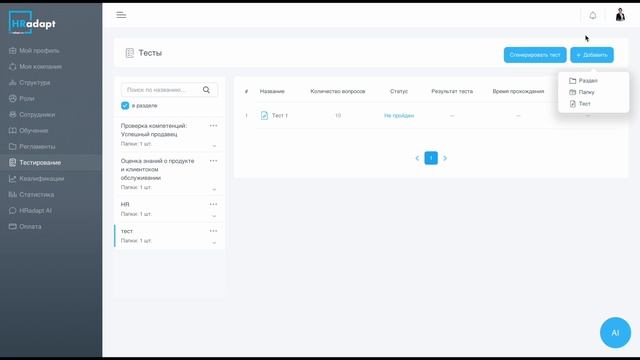Click the HRadapt AI chat icon
The height and width of the screenshot is (360, 640).
click(13, 211)
